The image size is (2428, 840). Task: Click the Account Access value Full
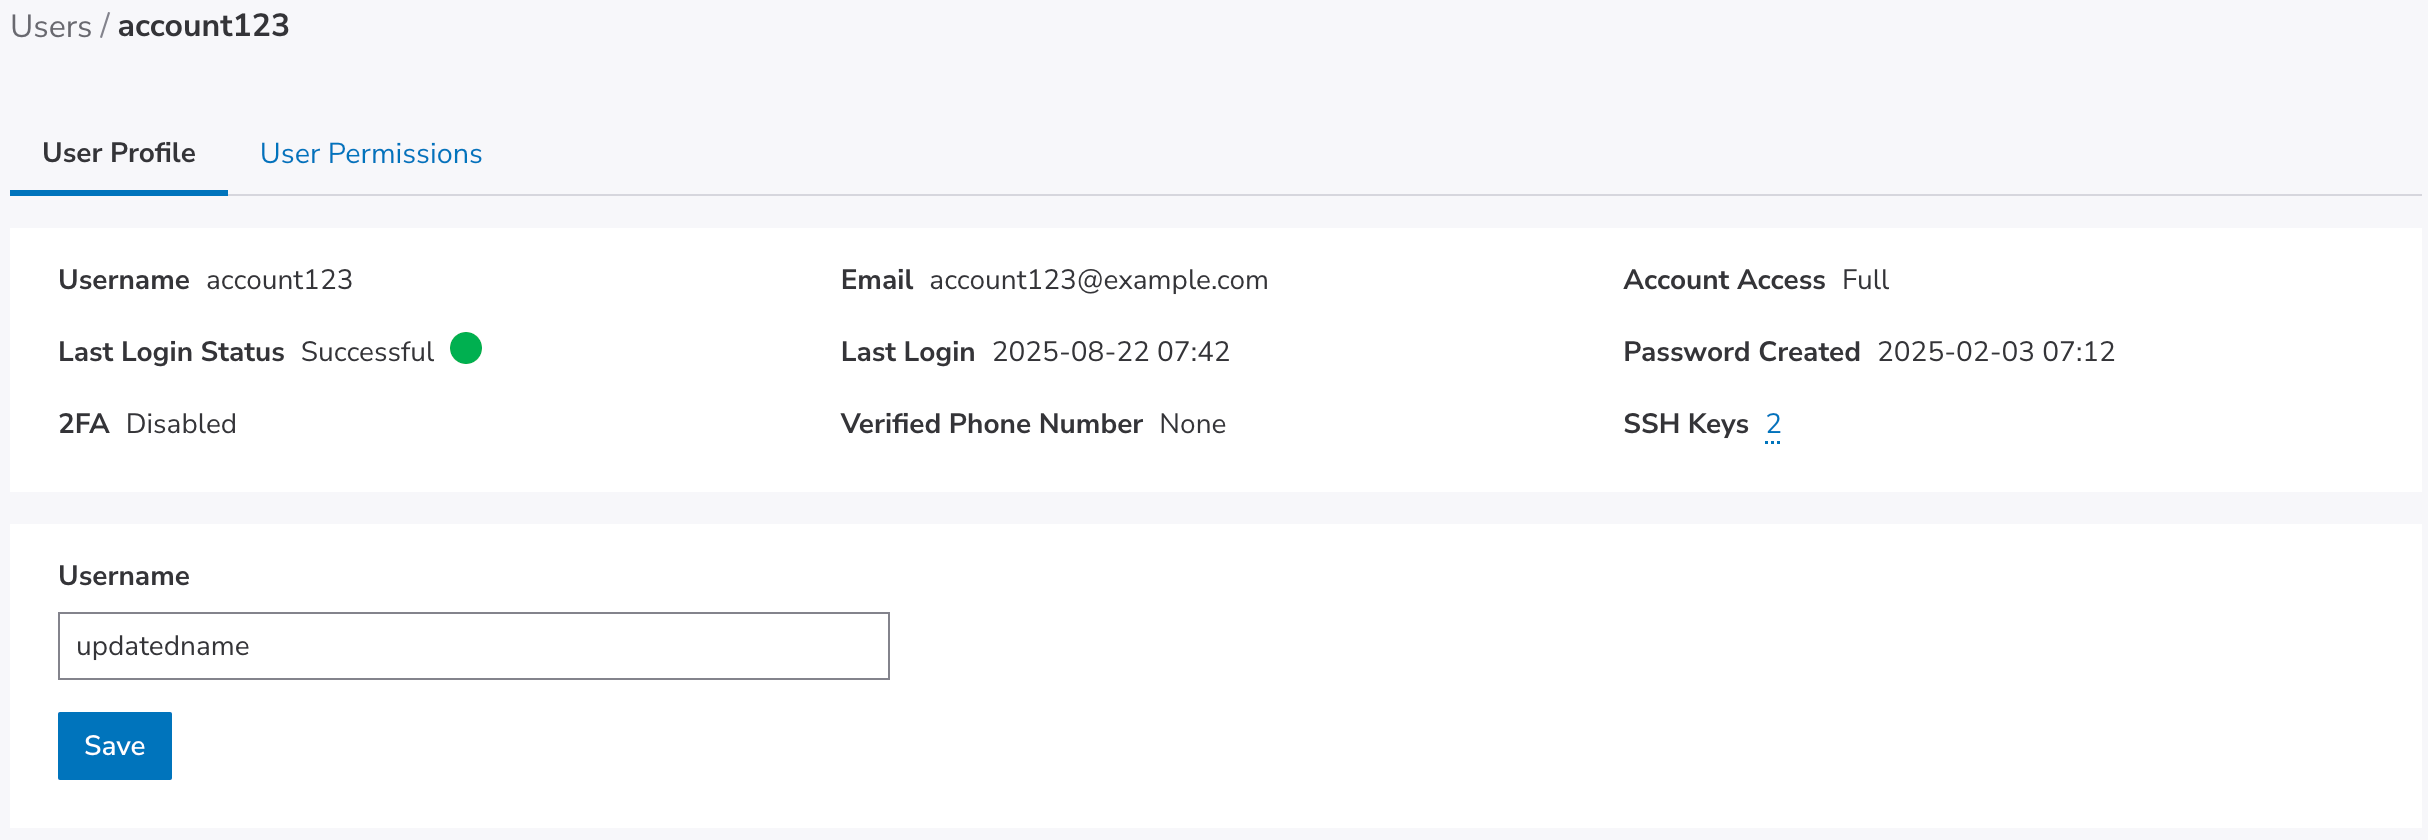point(1865,280)
